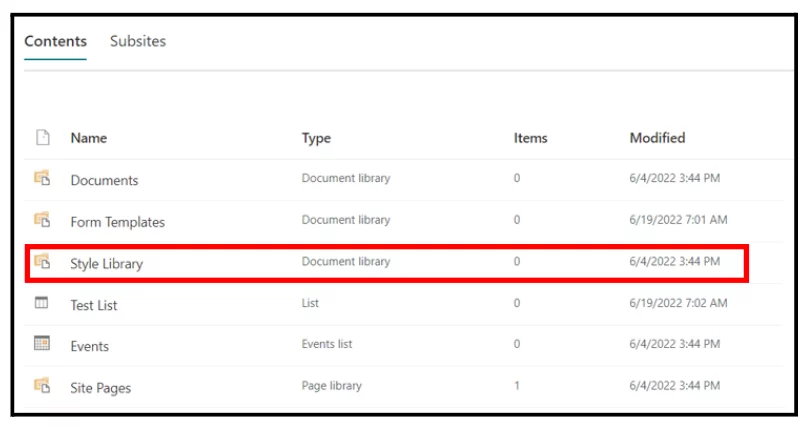Click the Site Pages library icon

pyautogui.click(x=42, y=386)
